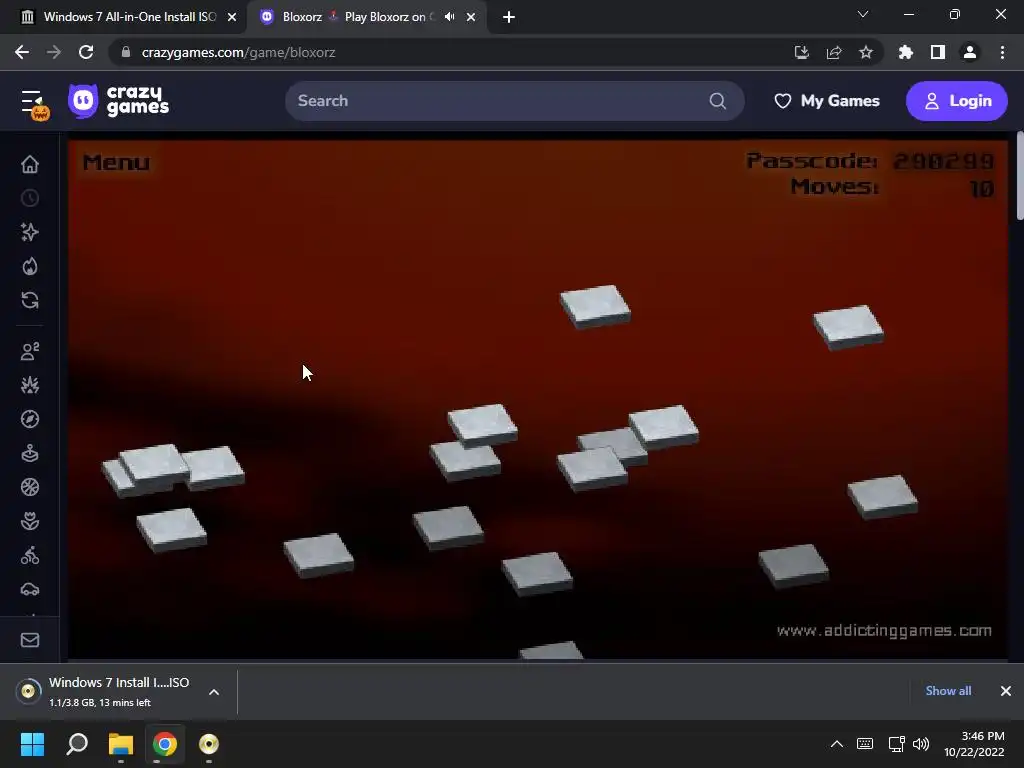Open File Explorer from taskbar

click(121, 744)
